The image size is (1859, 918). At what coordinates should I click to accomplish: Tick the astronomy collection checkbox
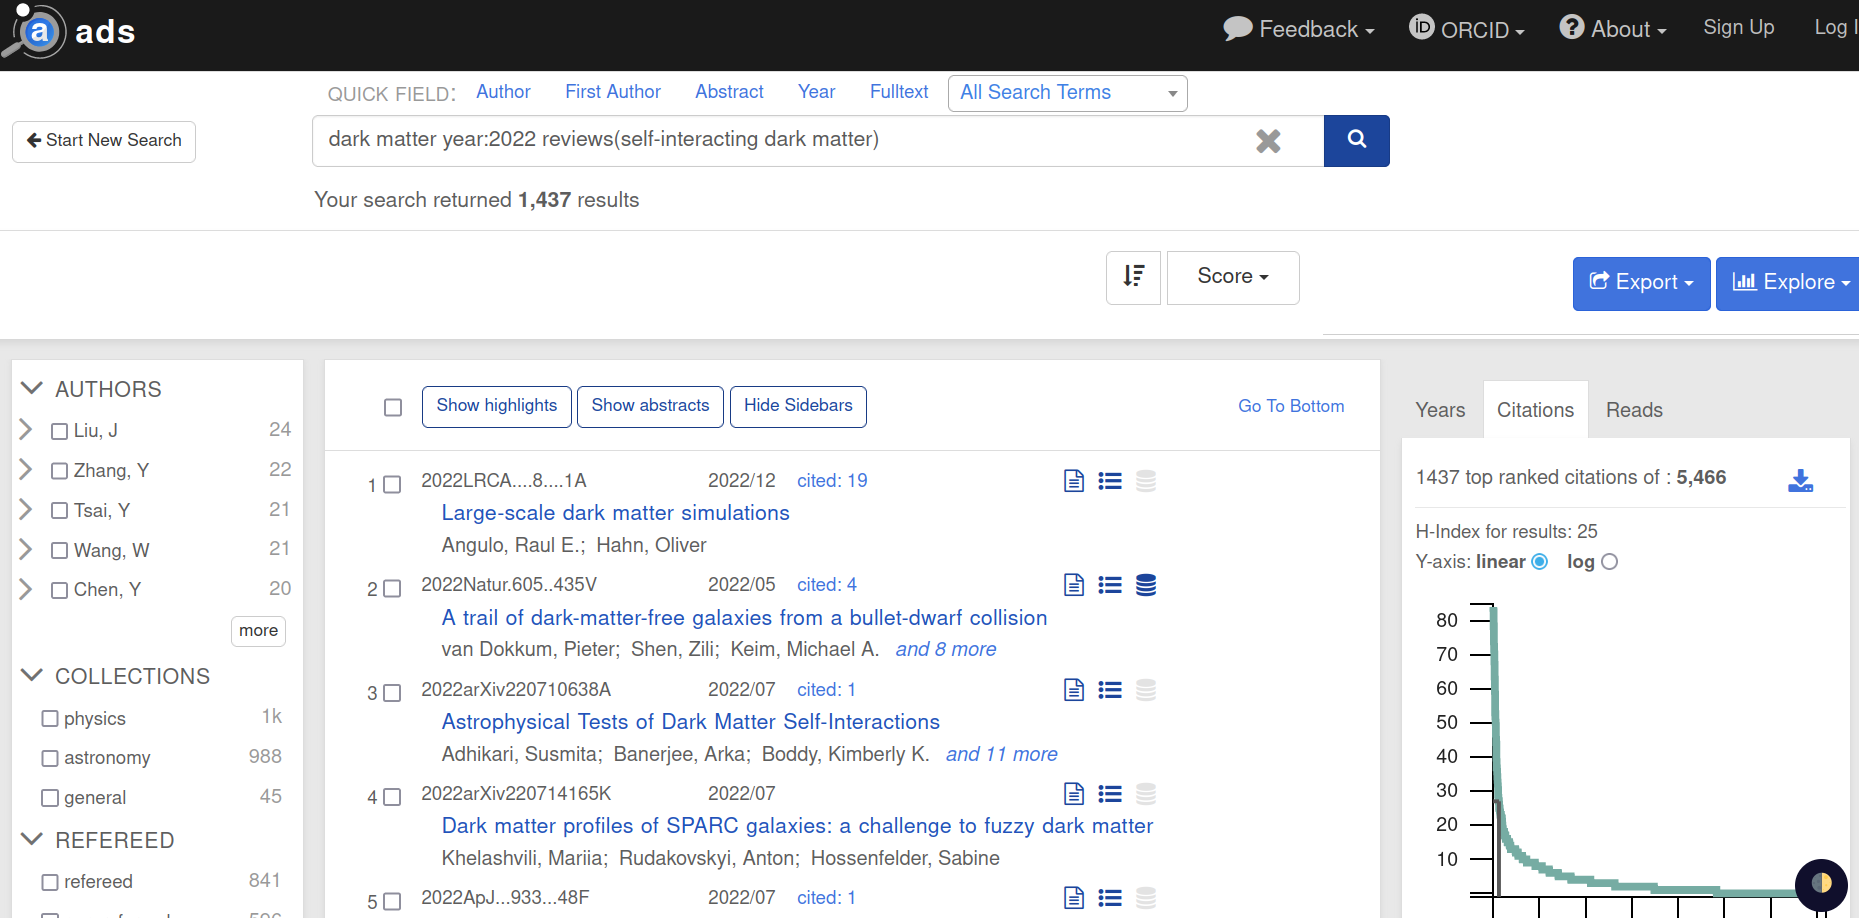50,758
